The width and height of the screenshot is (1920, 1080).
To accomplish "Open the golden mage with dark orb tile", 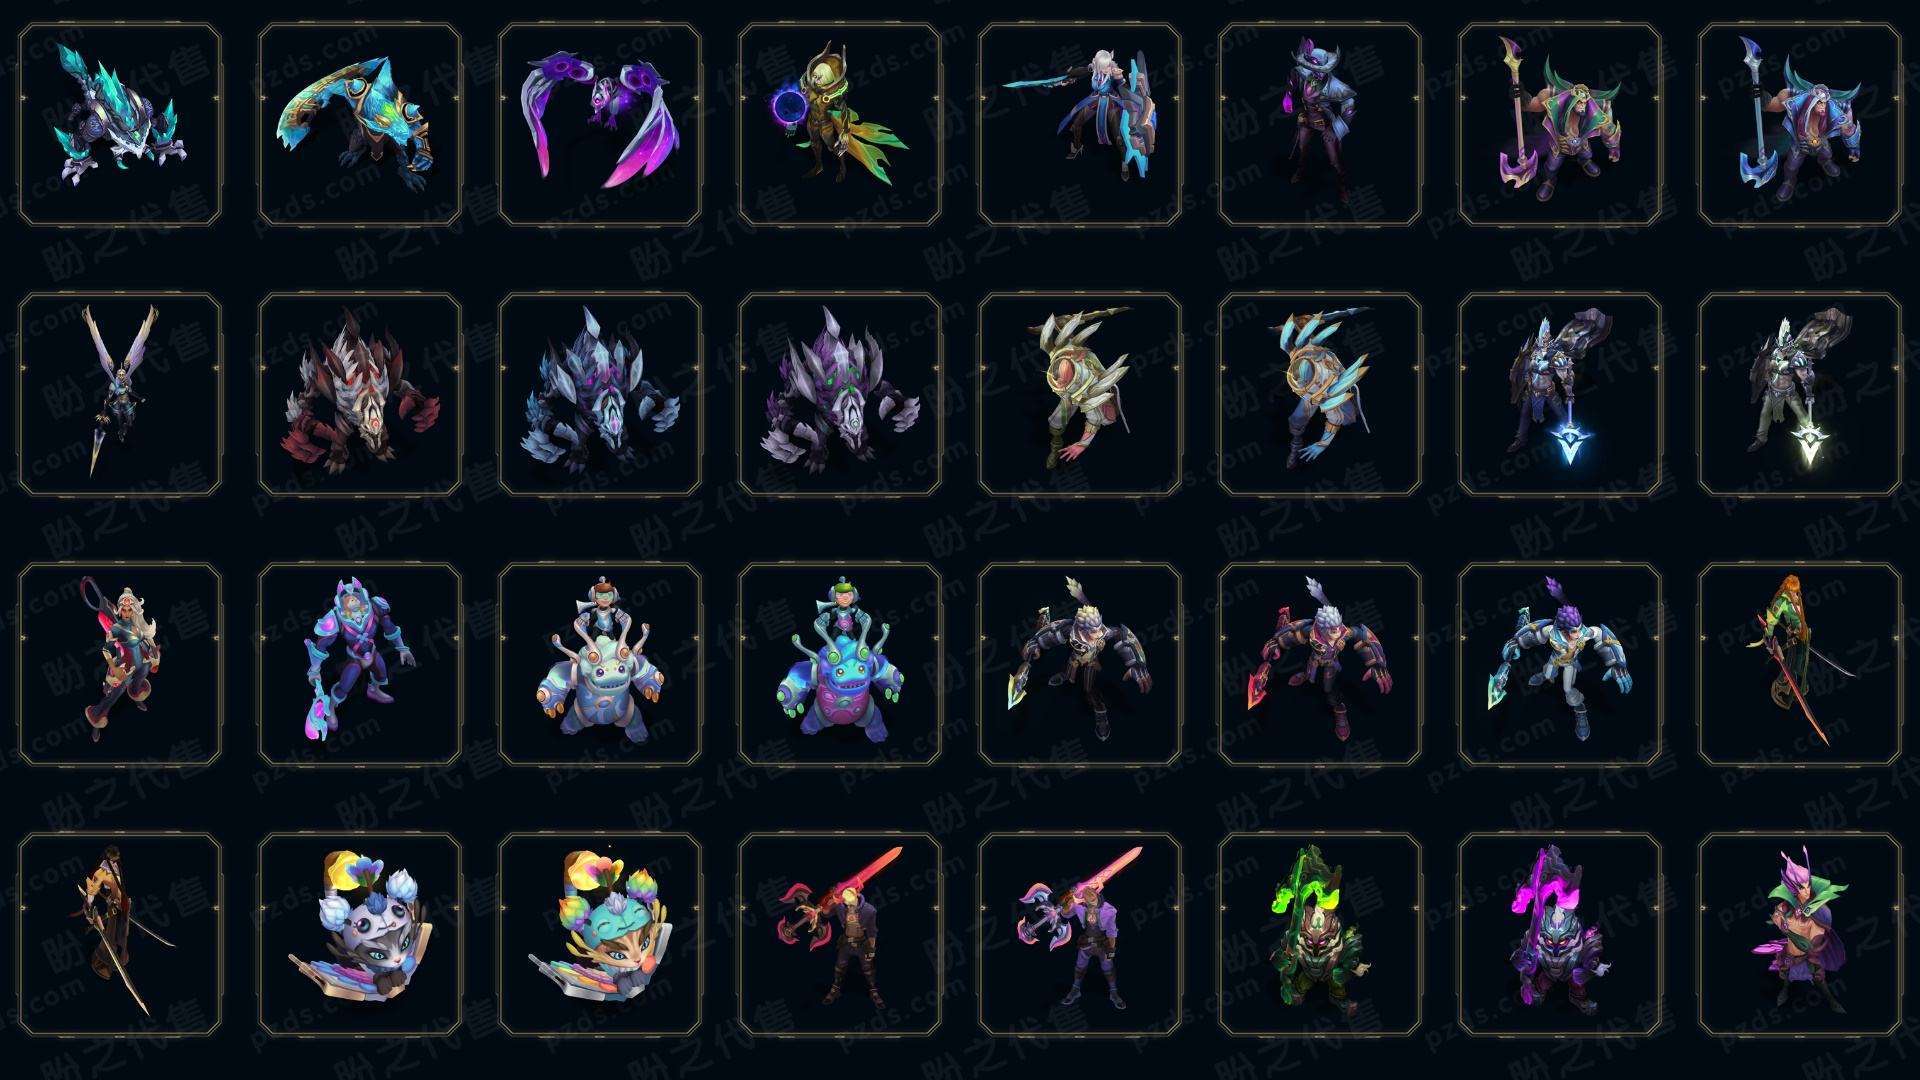I will click(x=840, y=124).
